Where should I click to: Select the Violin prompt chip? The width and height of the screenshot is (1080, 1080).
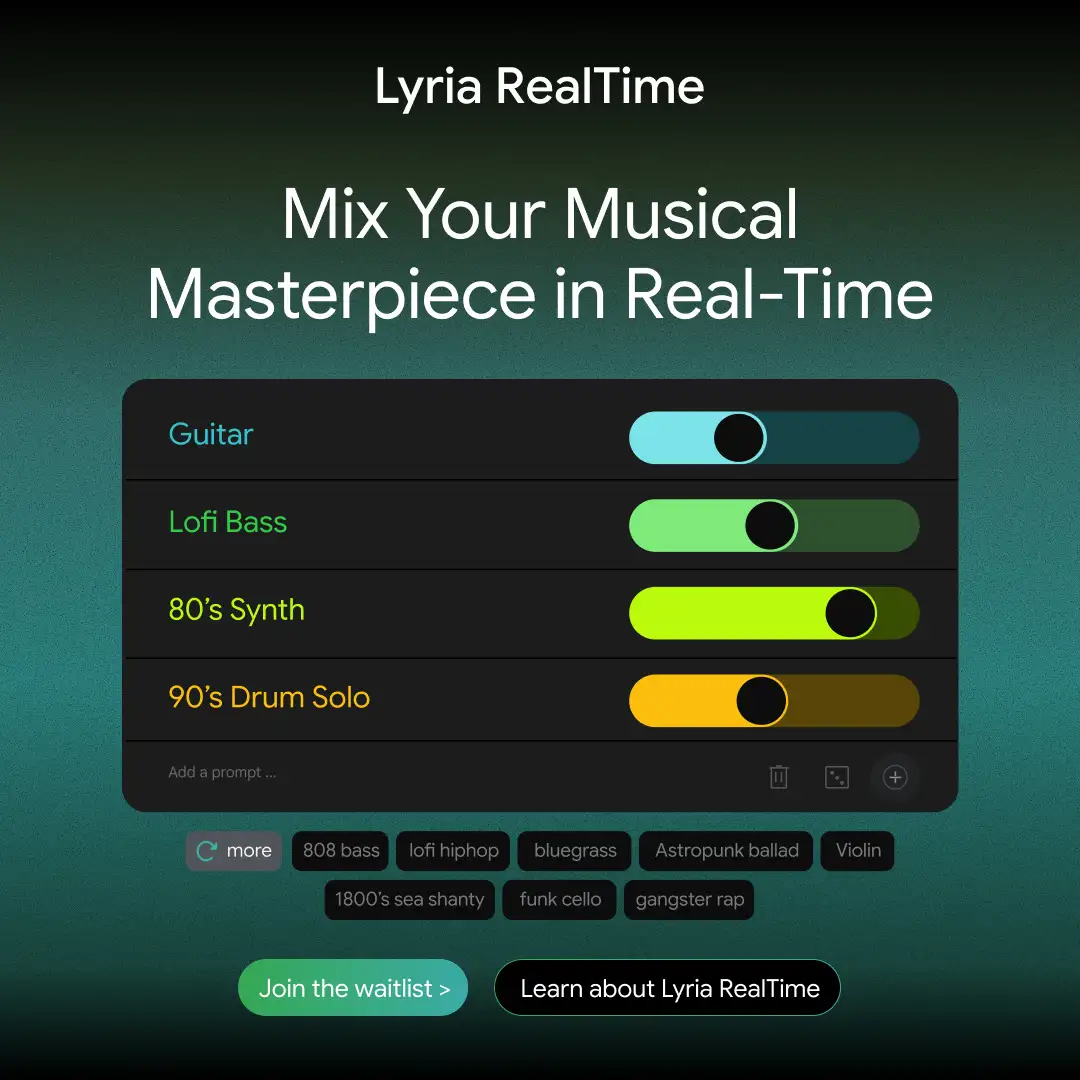pos(858,851)
